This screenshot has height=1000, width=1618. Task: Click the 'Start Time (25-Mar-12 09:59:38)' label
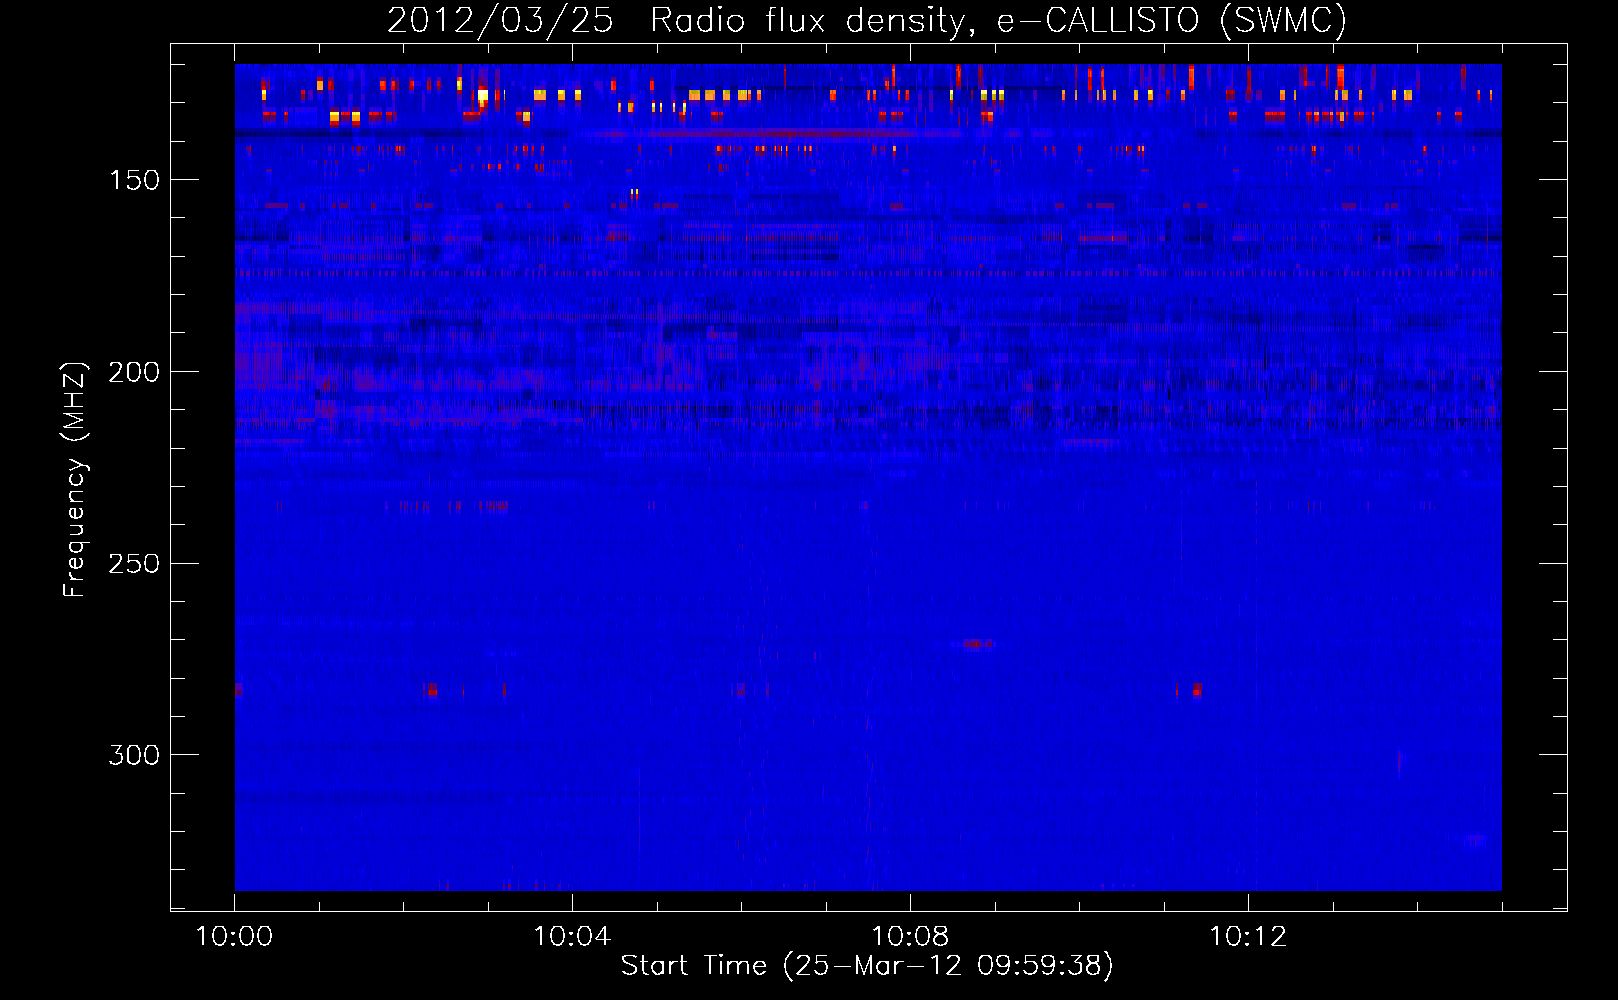(x=867, y=966)
